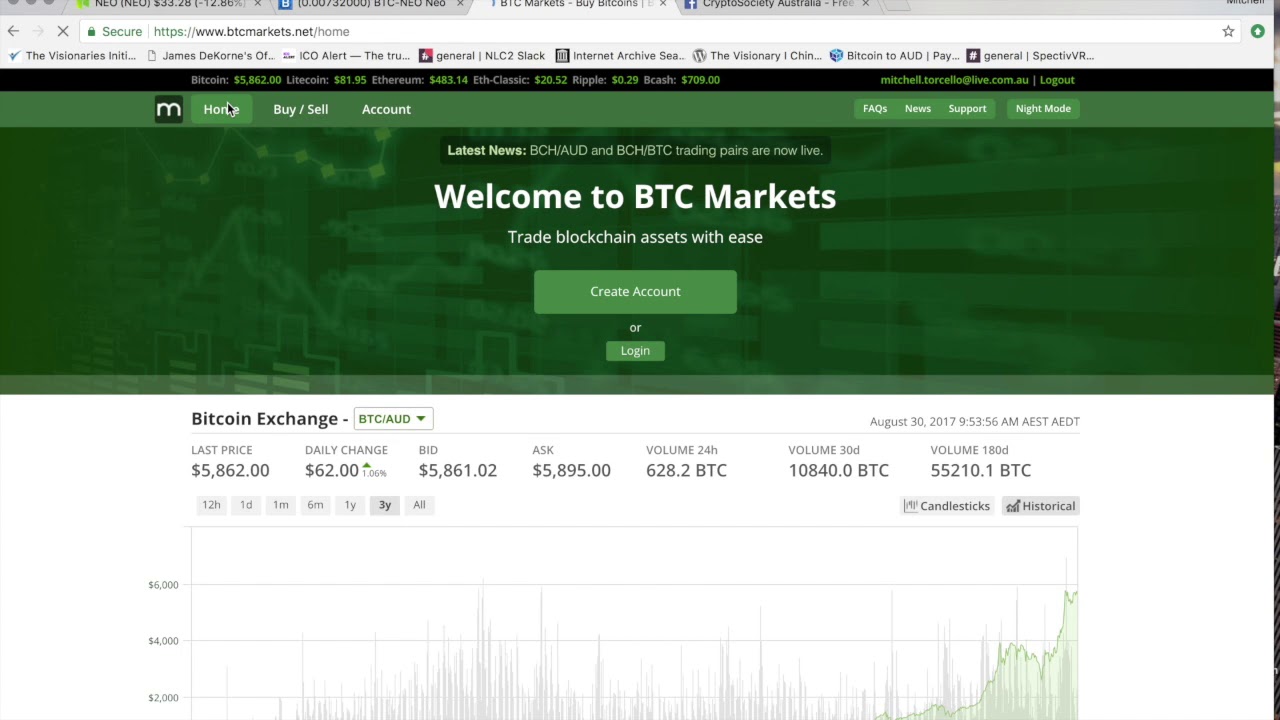The height and width of the screenshot is (720, 1280).
Task: Open the News page
Action: (918, 108)
